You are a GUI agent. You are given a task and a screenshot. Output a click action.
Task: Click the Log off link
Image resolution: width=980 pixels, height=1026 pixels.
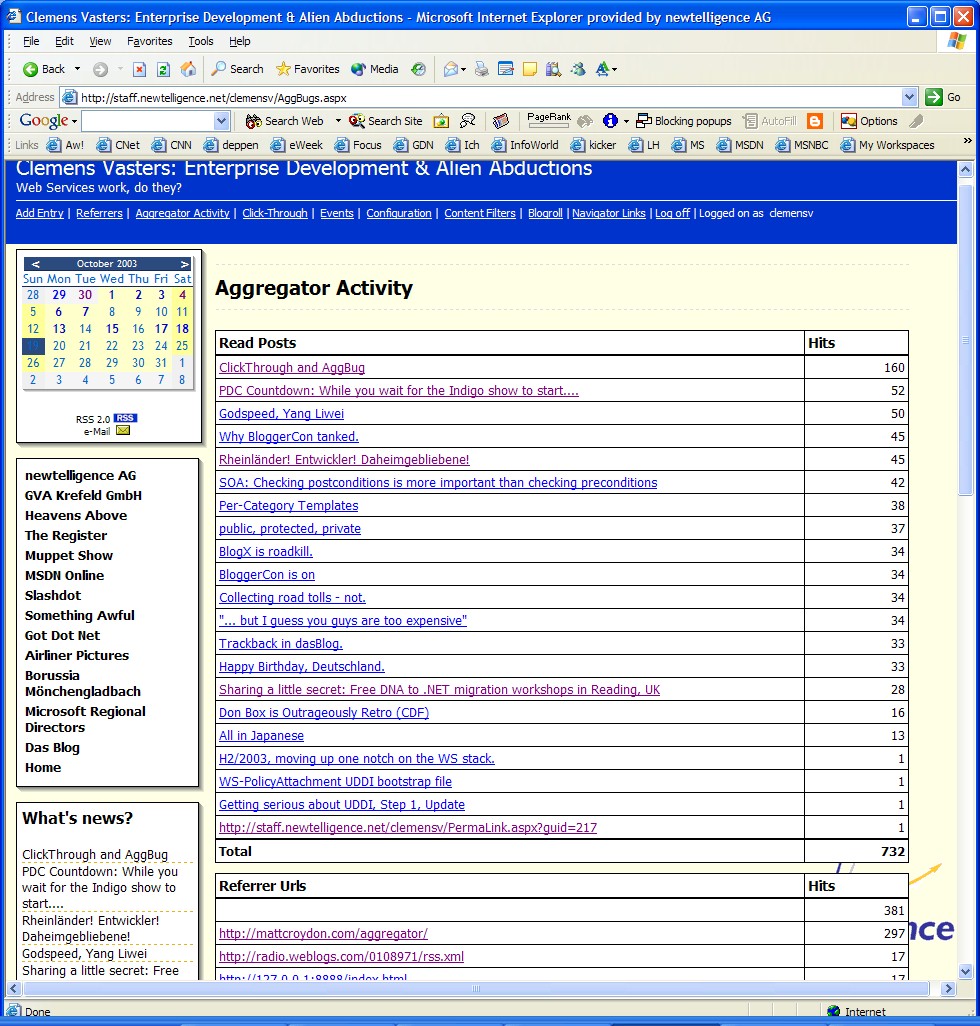coord(673,213)
